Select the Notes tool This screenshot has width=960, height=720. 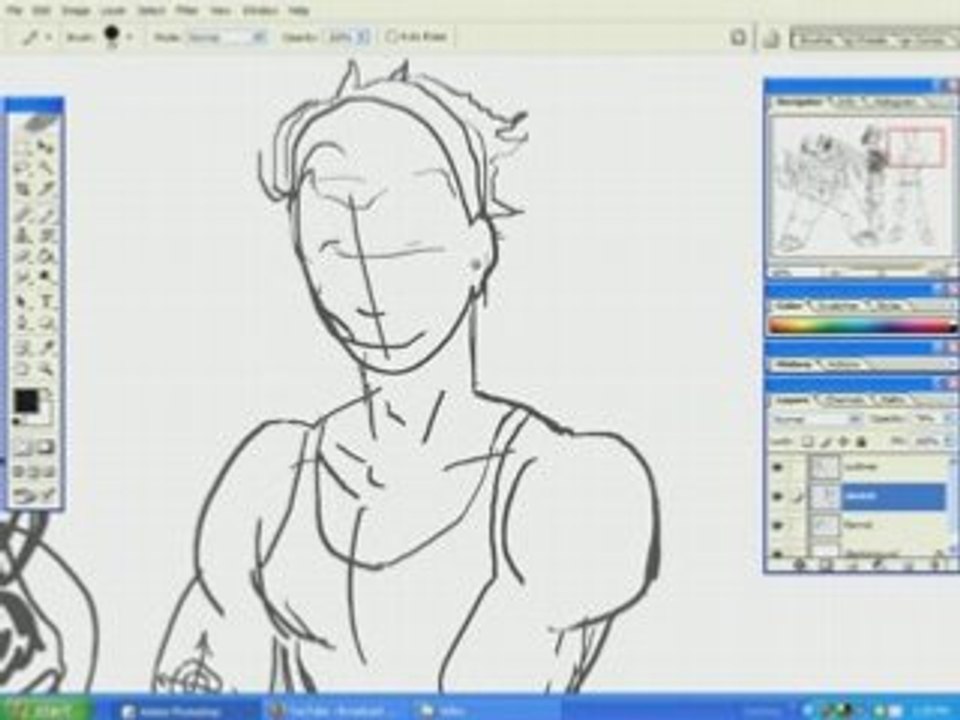click(x=23, y=348)
